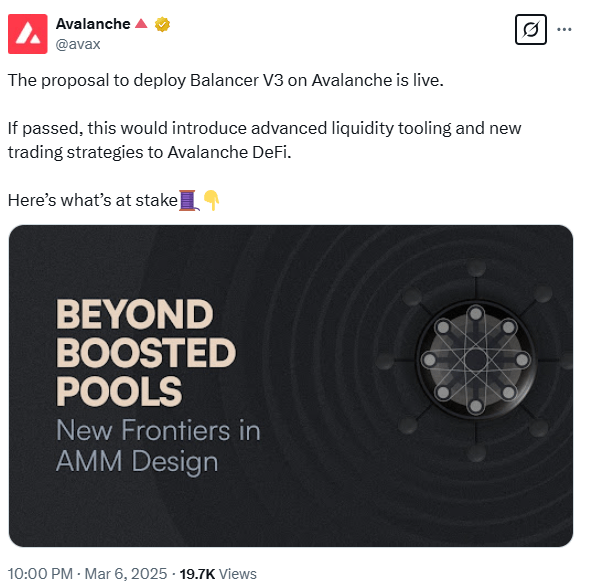Viewport: 589px width, 588px height.
Task: Click the gold verified badge
Action: point(162,24)
